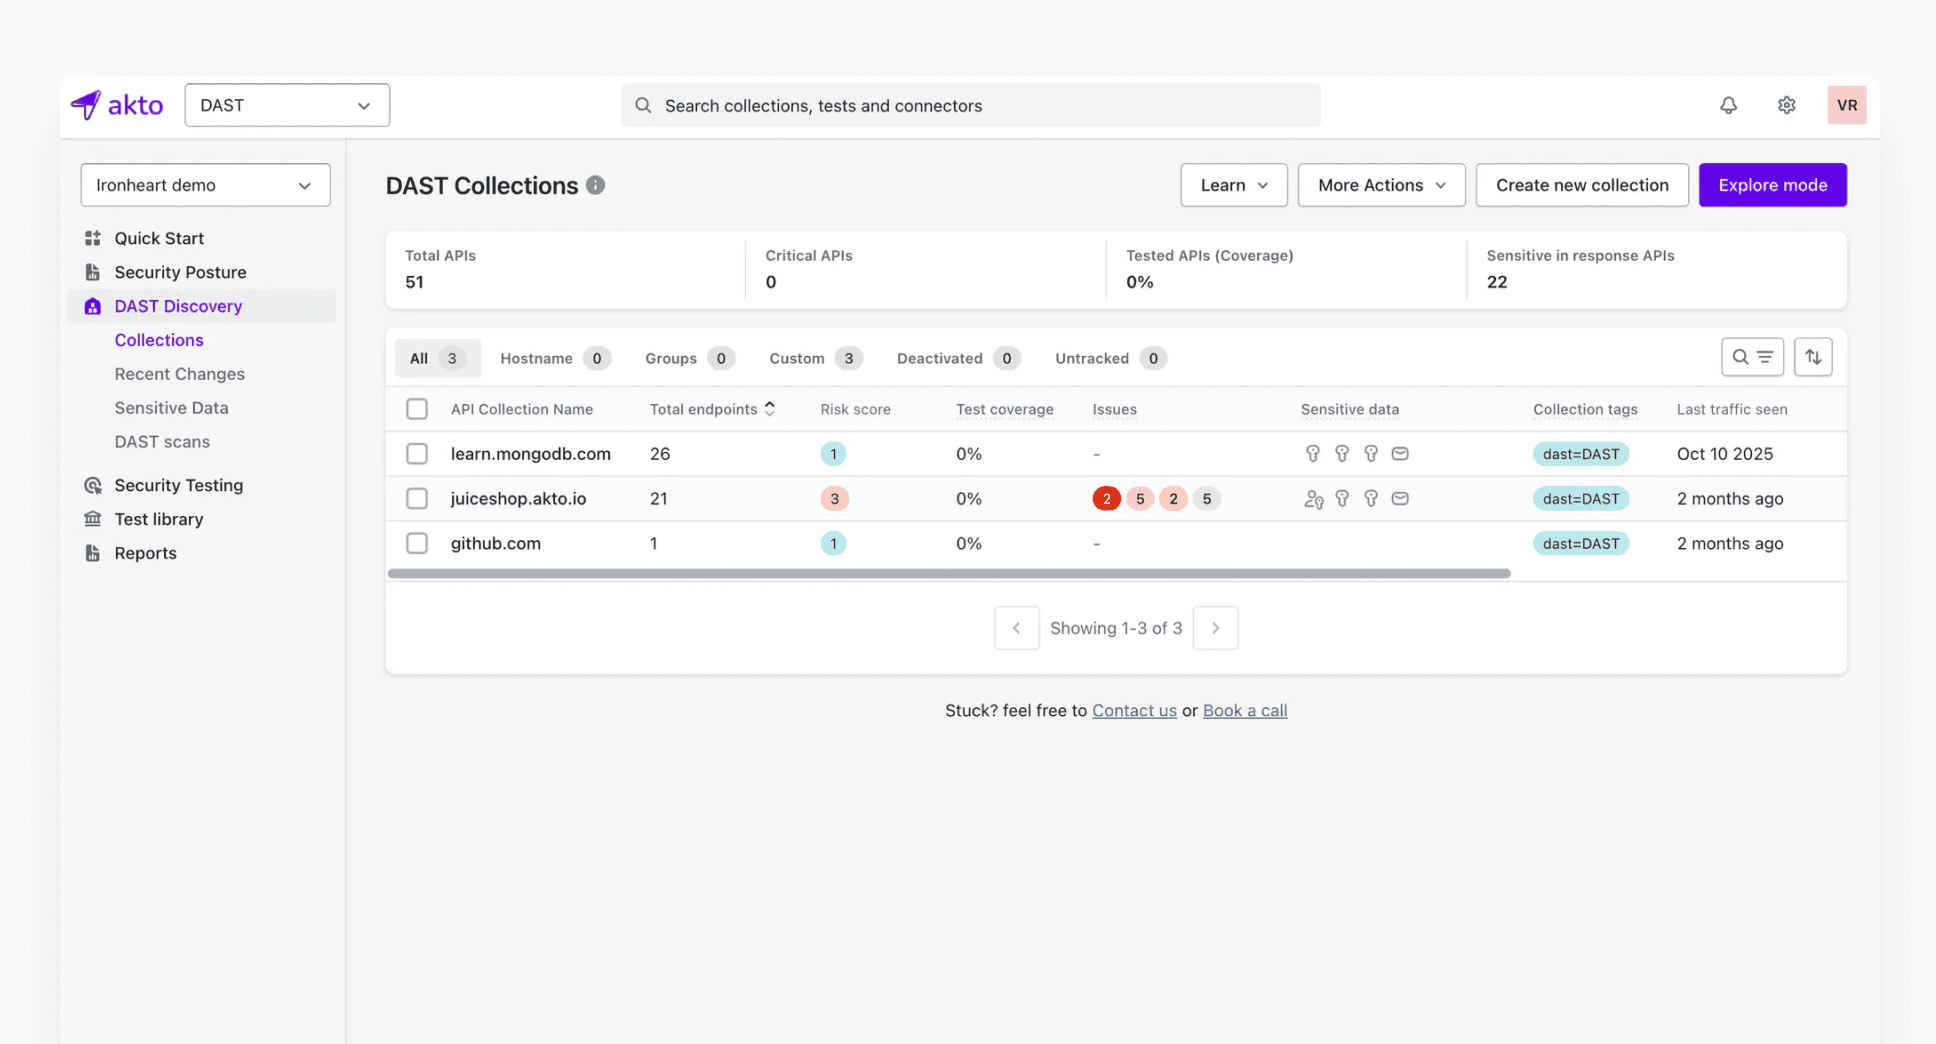Open the notifications bell
This screenshot has width=1936, height=1044.
(x=1728, y=105)
